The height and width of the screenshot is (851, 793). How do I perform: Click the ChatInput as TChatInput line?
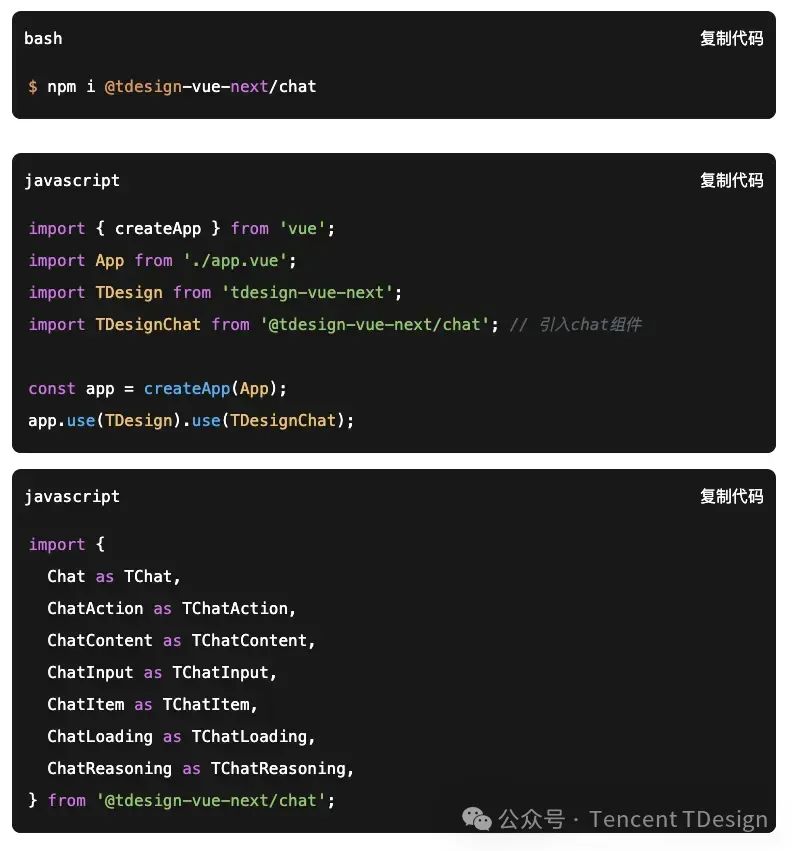coord(162,673)
